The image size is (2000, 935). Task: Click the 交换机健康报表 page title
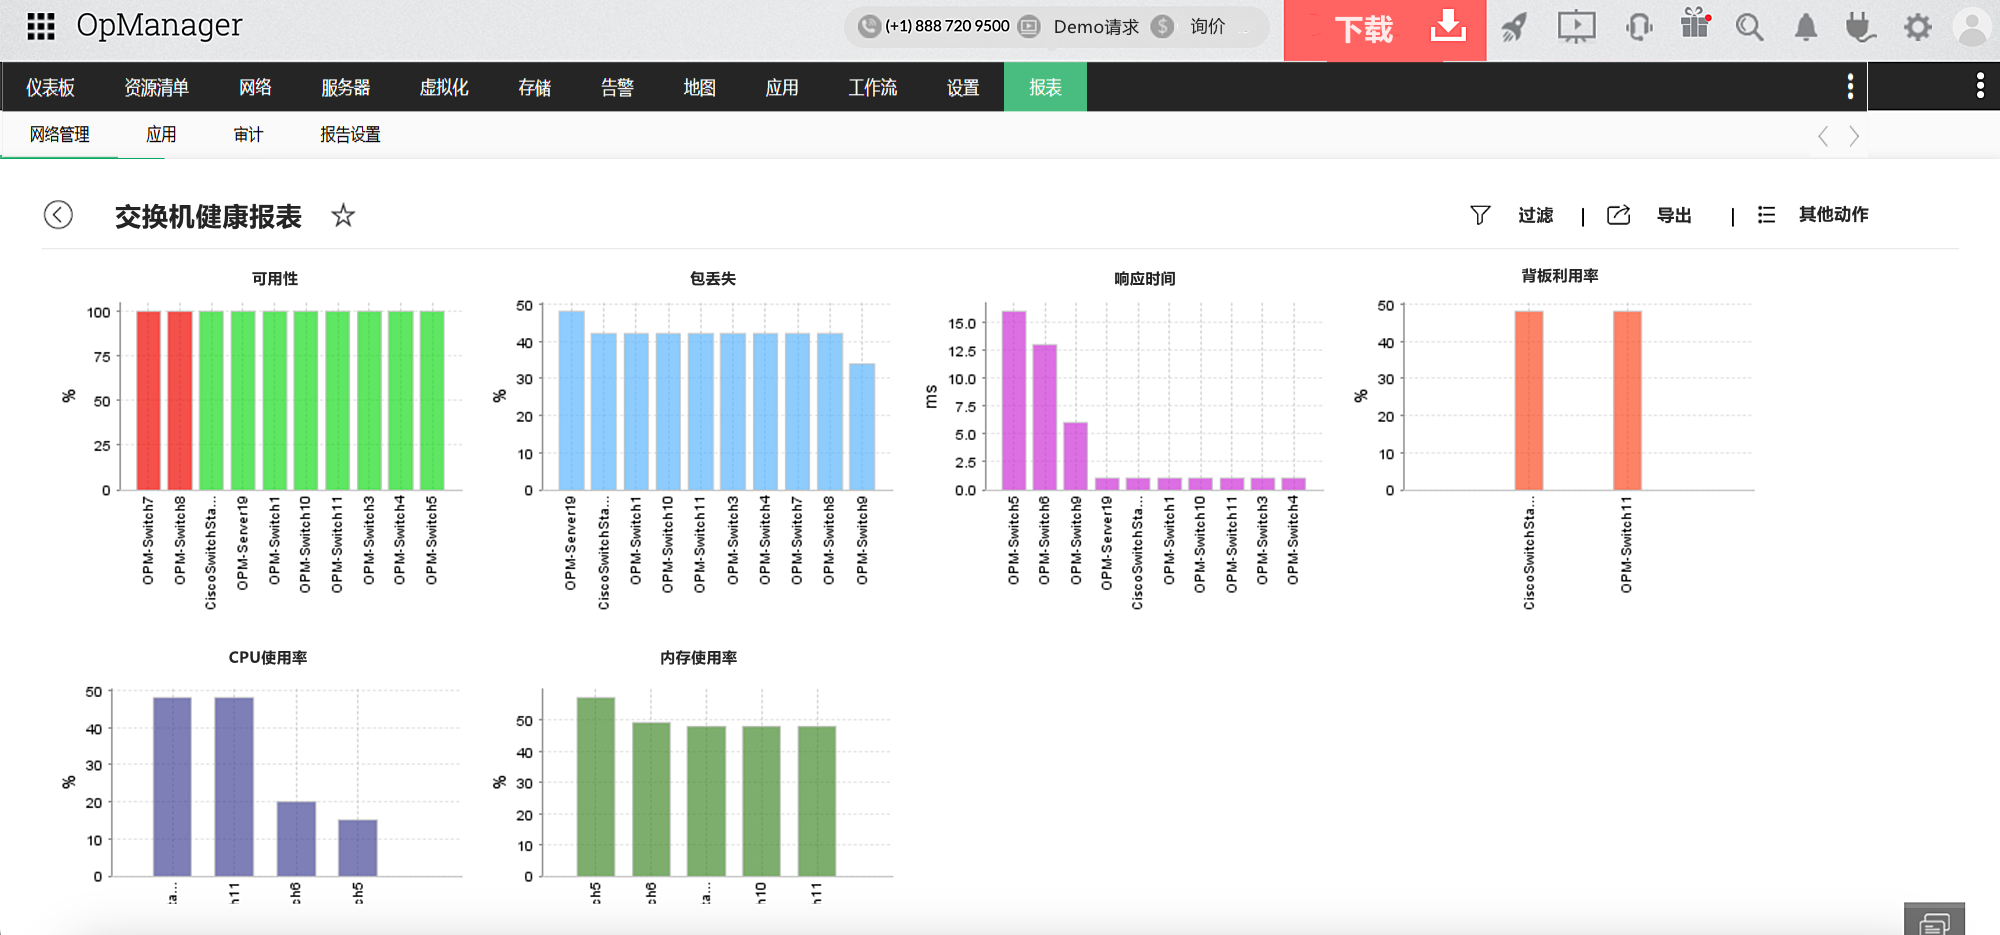(x=208, y=216)
